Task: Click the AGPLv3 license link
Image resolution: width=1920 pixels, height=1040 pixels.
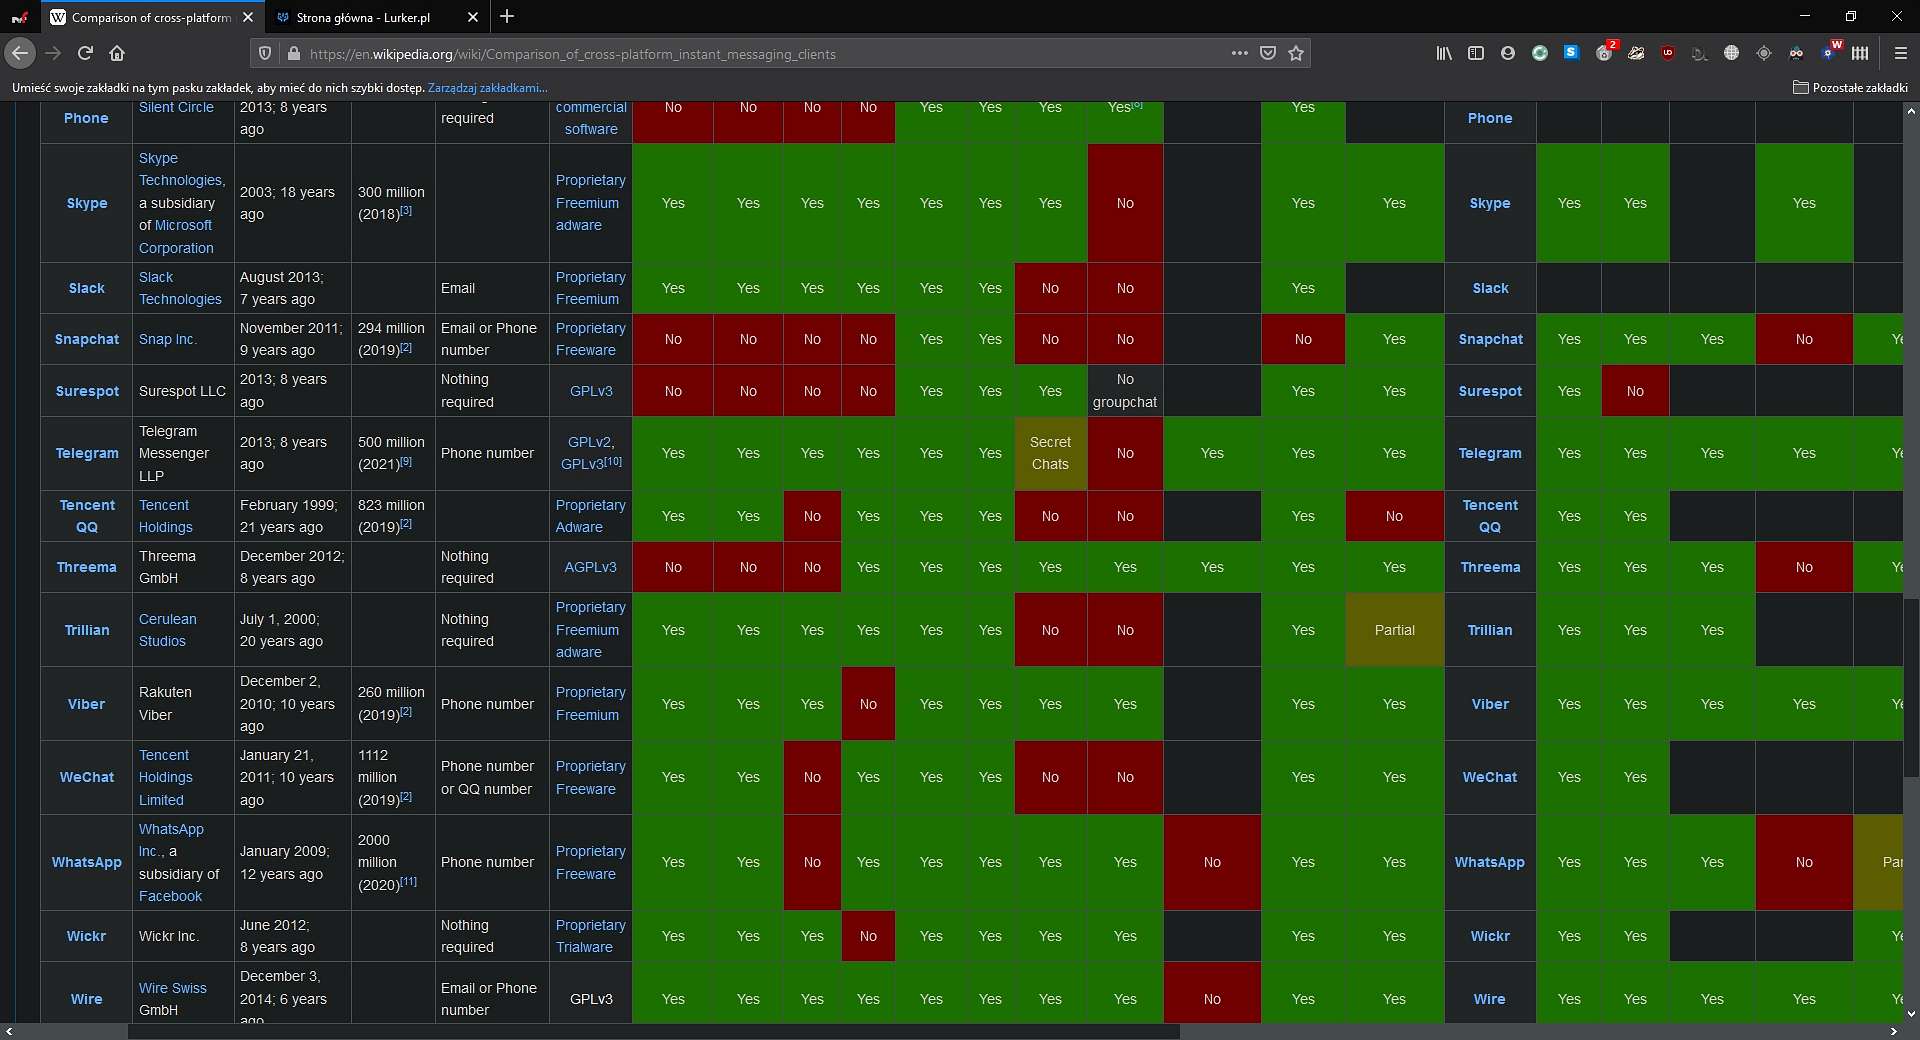Action: (590, 567)
